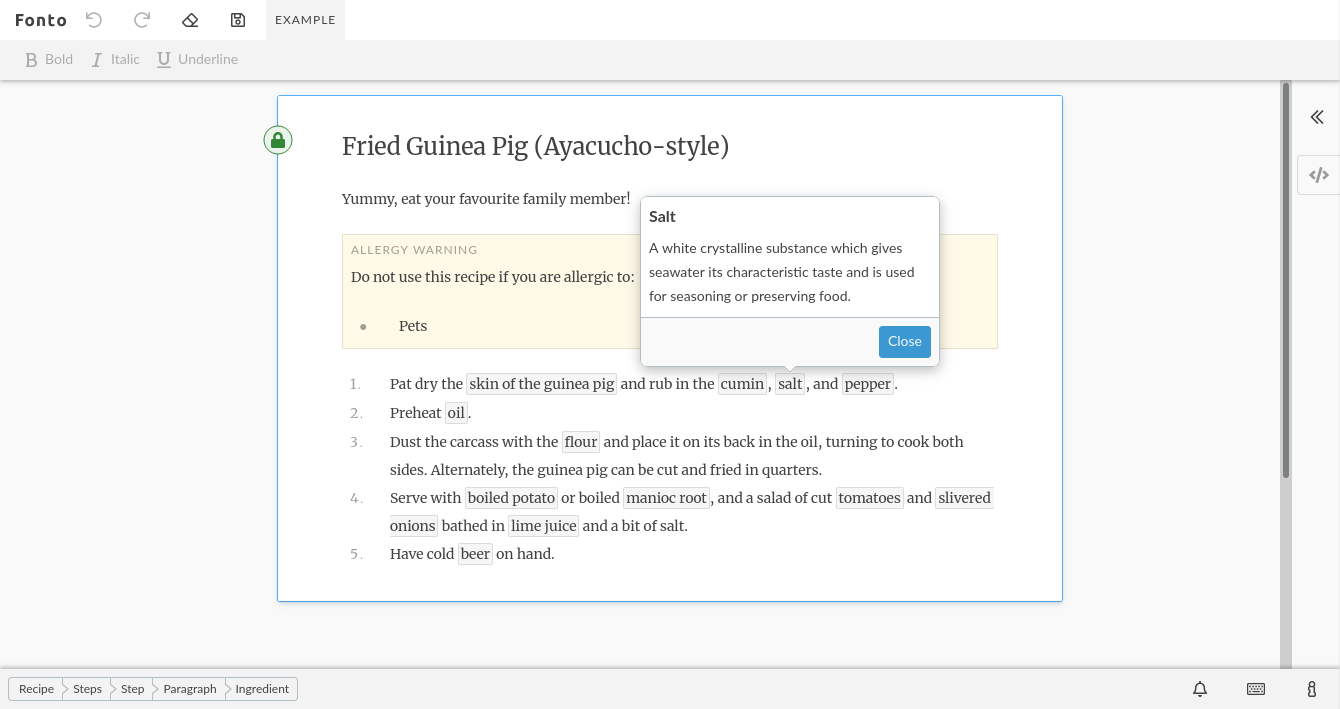The height and width of the screenshot is (709, 1340).
Task: Select the beer ingredient in step five
Action: coord(475,553)
